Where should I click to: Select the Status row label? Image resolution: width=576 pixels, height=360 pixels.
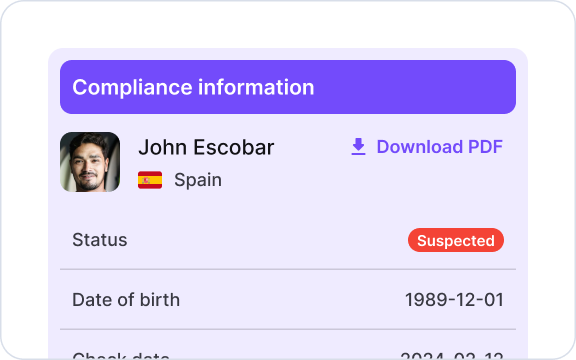pyautogui.click(x=100, y=240)
